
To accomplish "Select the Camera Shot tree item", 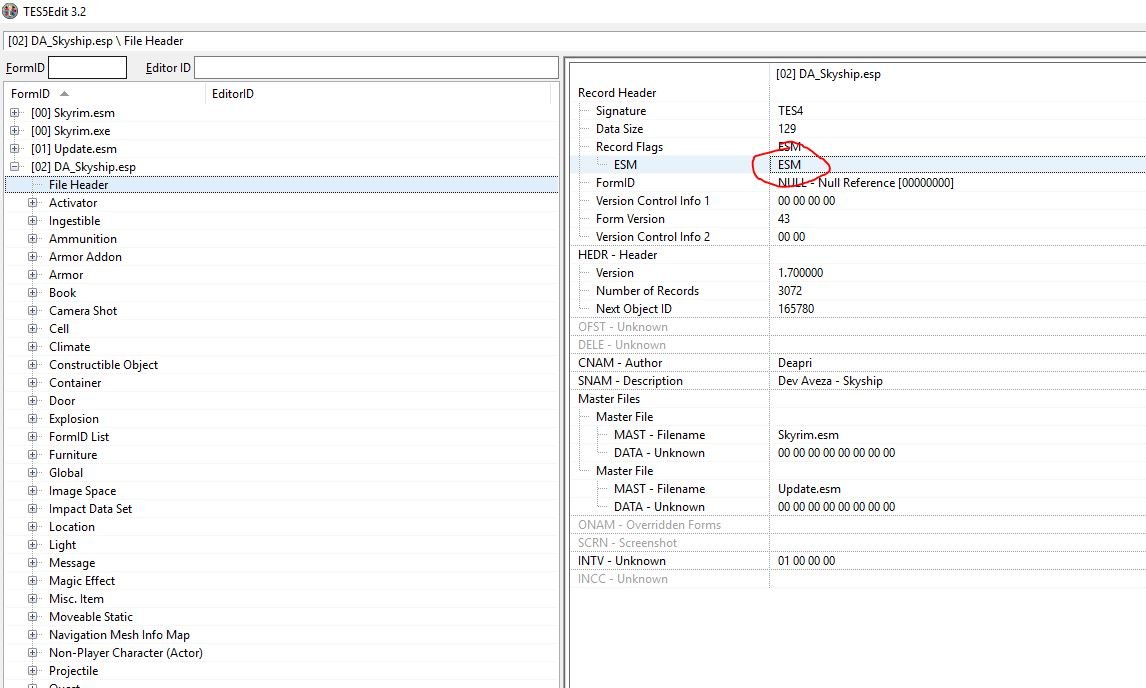I will (x=83, y=311).
